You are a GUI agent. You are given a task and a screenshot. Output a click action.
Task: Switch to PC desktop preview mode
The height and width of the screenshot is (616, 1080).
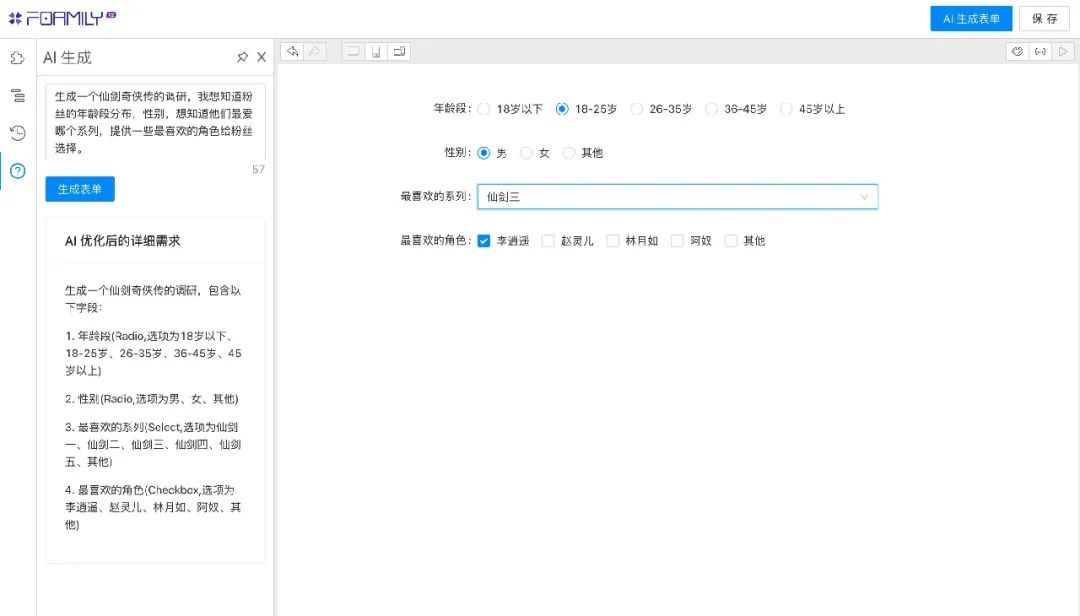tap(353, 52)
